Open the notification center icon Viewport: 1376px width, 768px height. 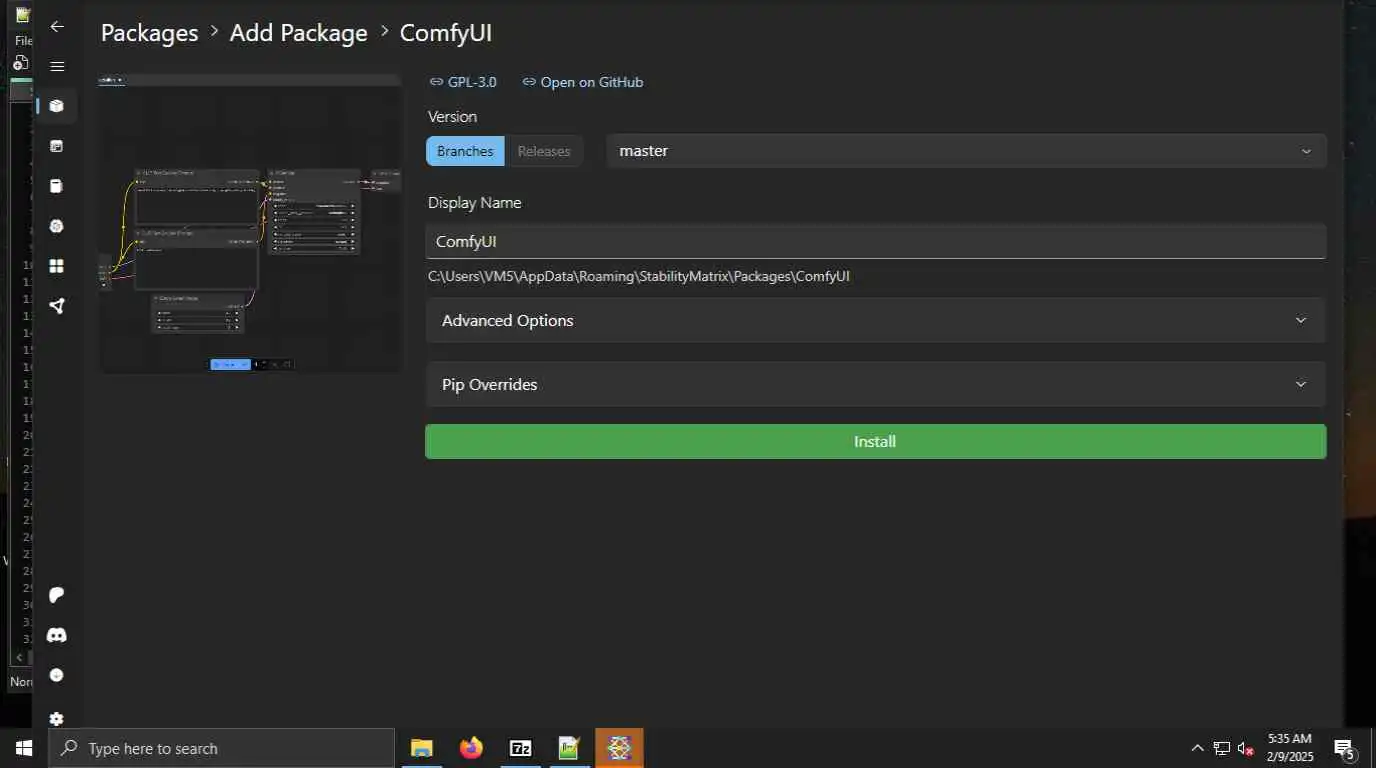click(x=1345, y=748)
